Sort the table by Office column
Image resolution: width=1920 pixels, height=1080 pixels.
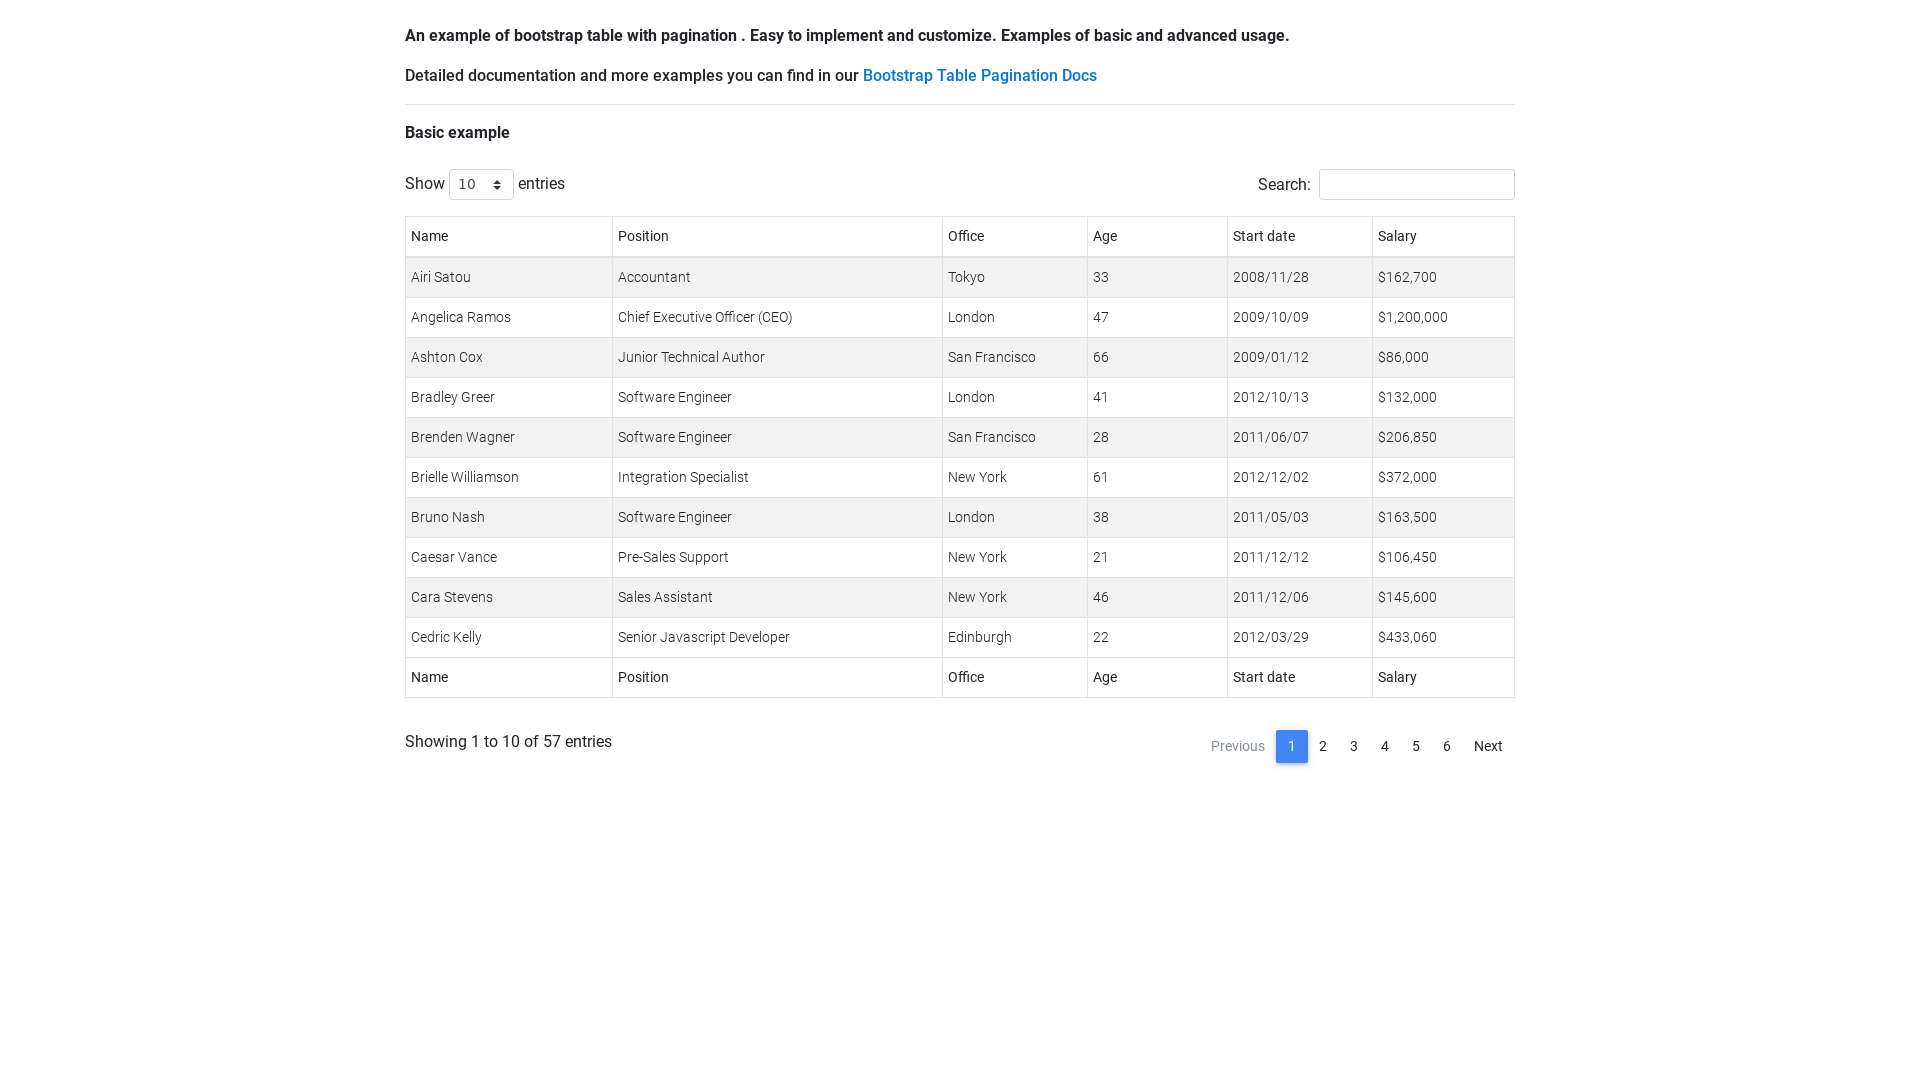coord(966,236)
